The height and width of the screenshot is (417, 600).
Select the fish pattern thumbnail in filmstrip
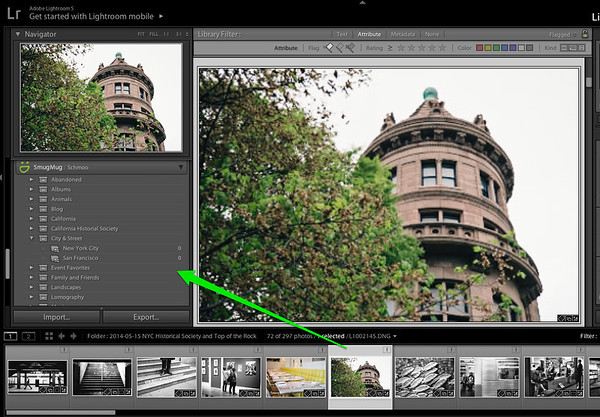point(425,377)
